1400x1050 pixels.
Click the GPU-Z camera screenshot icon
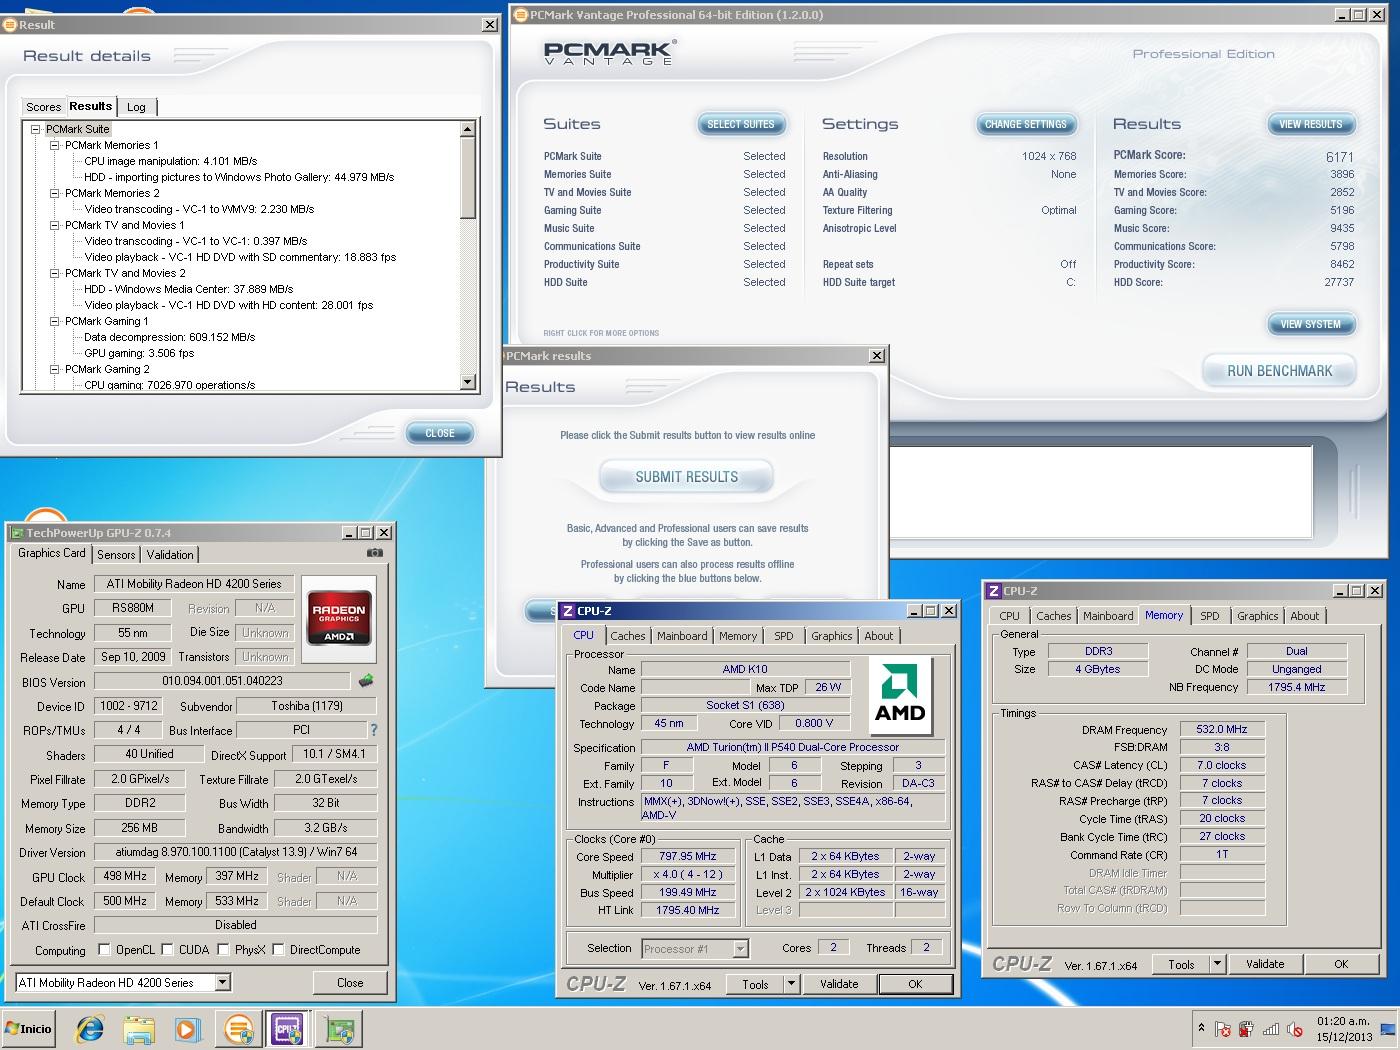click(374, 553)
